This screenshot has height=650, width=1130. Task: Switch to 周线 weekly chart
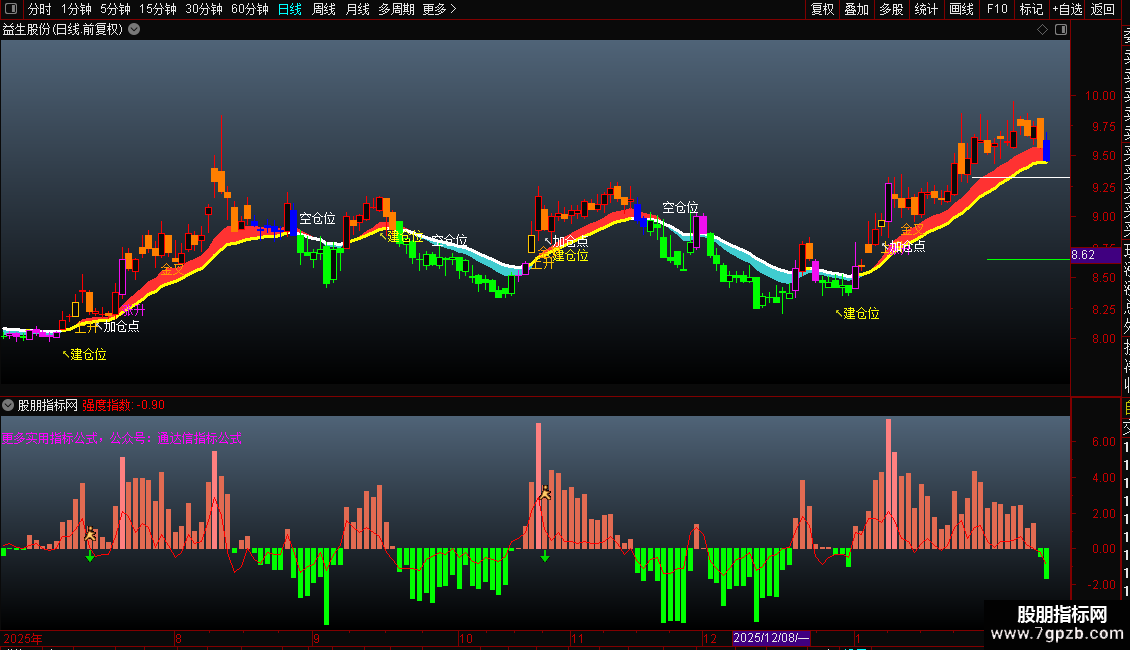point(324,9)
